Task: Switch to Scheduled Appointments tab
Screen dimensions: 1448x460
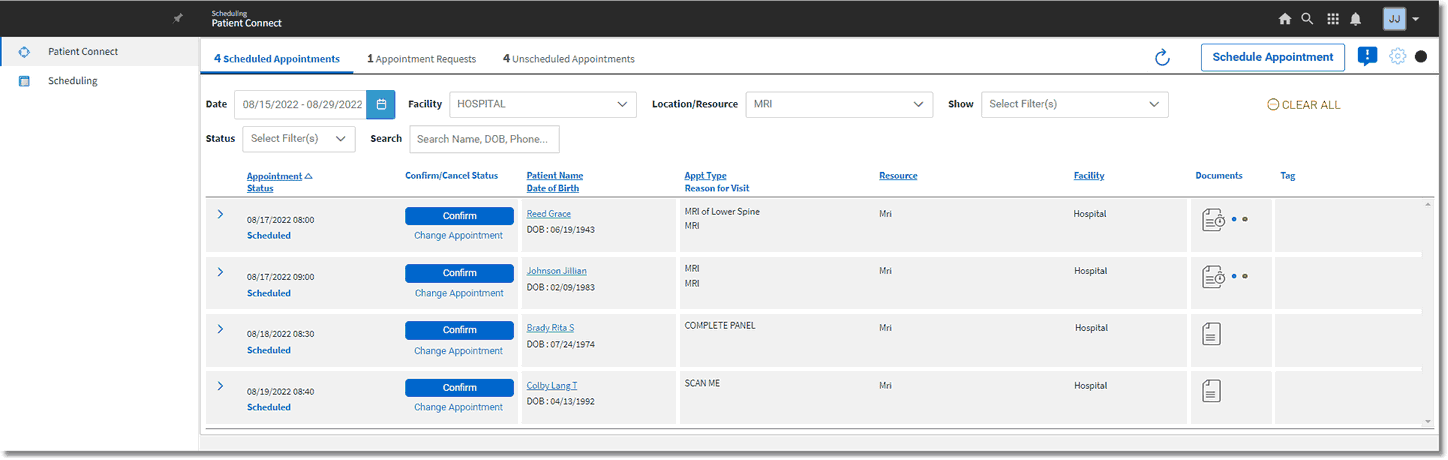Action: click(x=277, y=59)
